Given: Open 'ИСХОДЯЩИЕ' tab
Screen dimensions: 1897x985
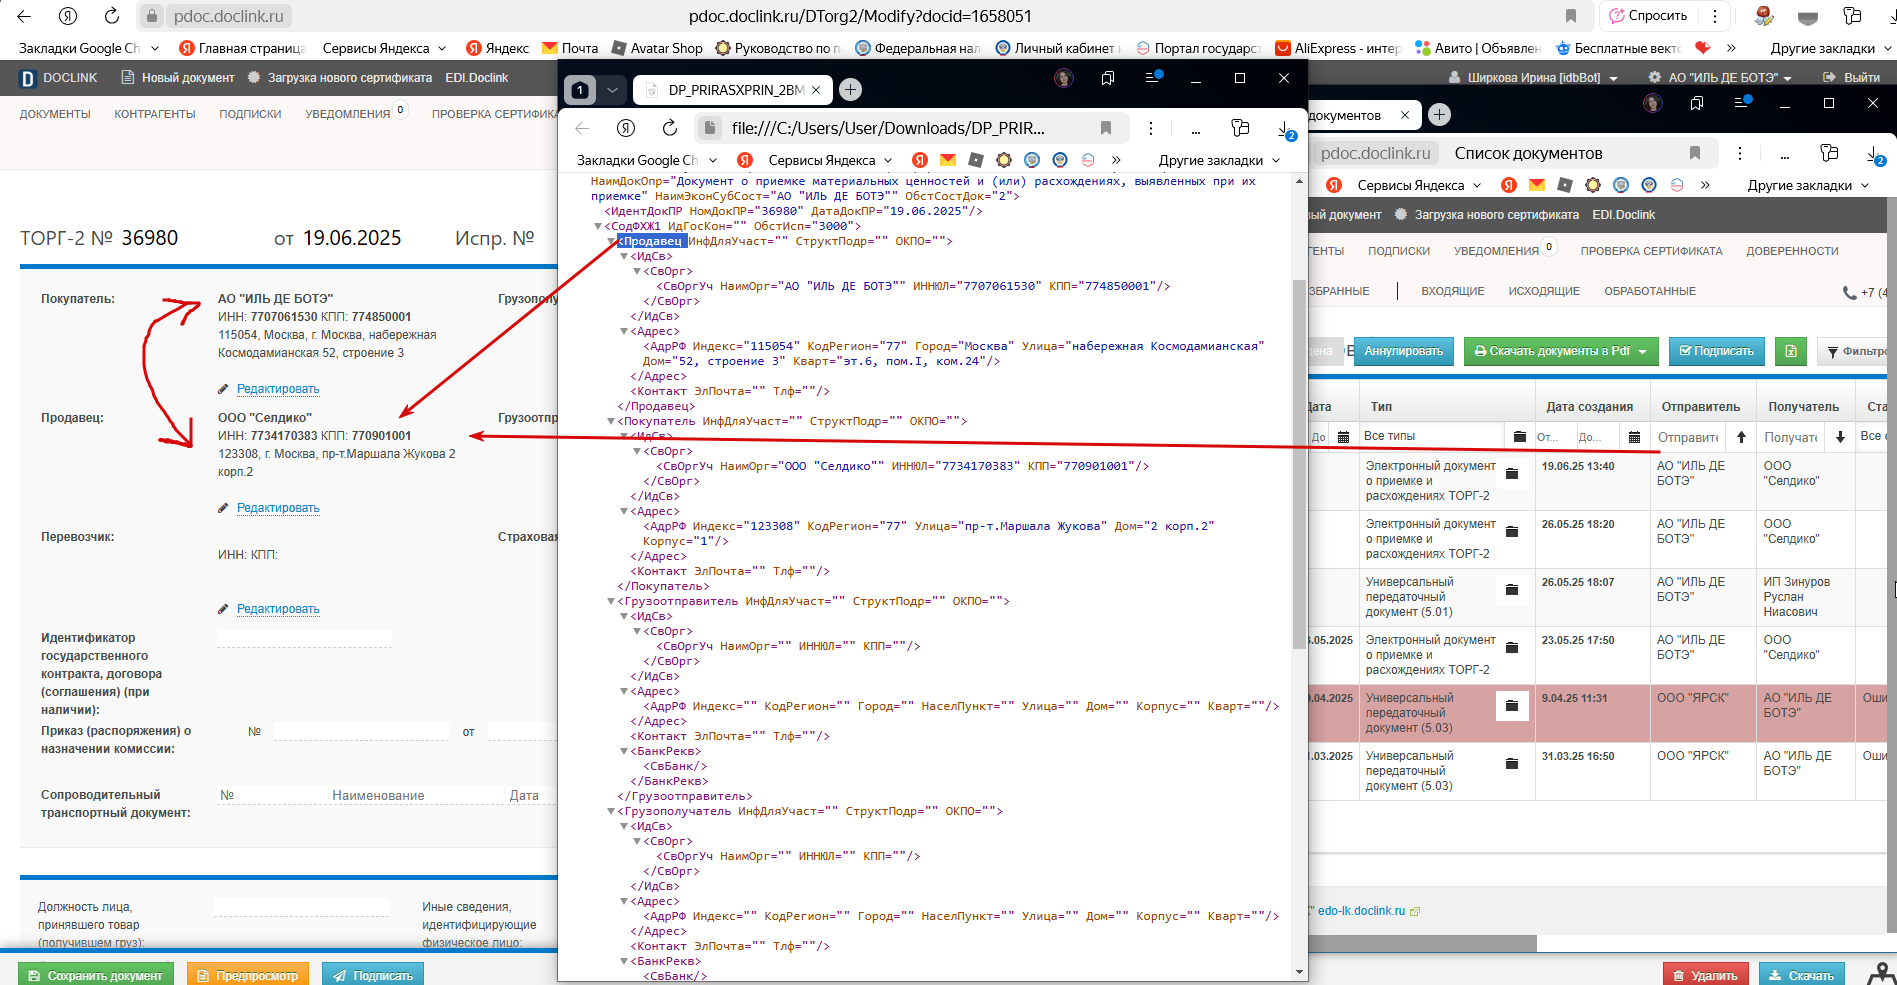Looking at the screenshot, I should (x=1544, y=291).
